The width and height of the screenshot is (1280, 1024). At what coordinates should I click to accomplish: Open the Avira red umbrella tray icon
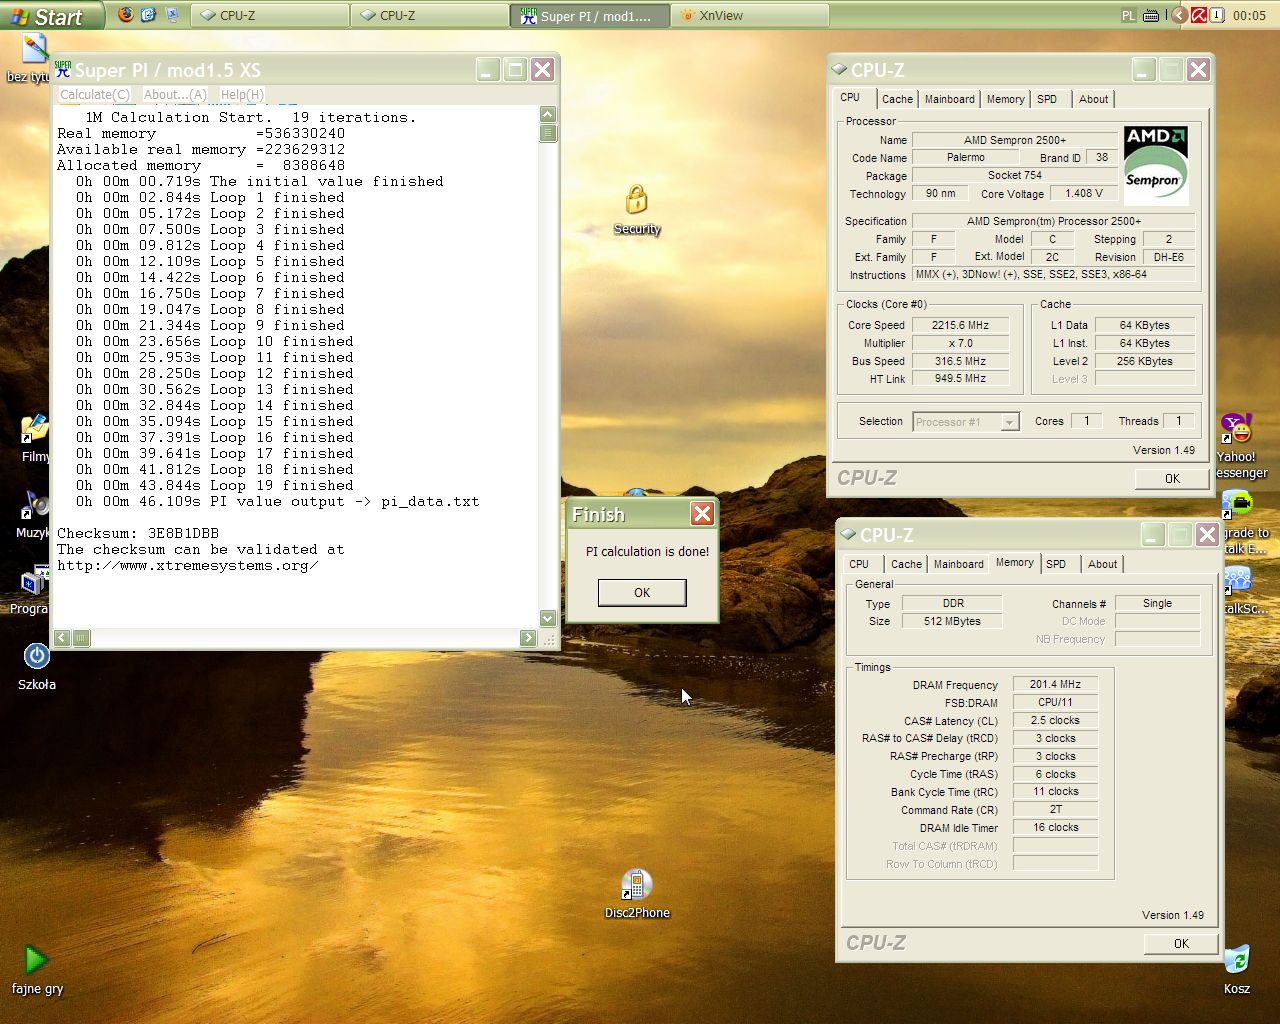pos(1198,15)
